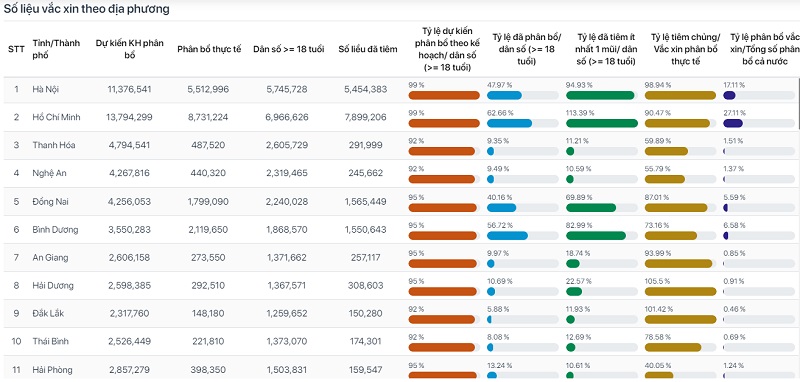Click the orange 99% bar for Hà Nội

coord(444,95)
